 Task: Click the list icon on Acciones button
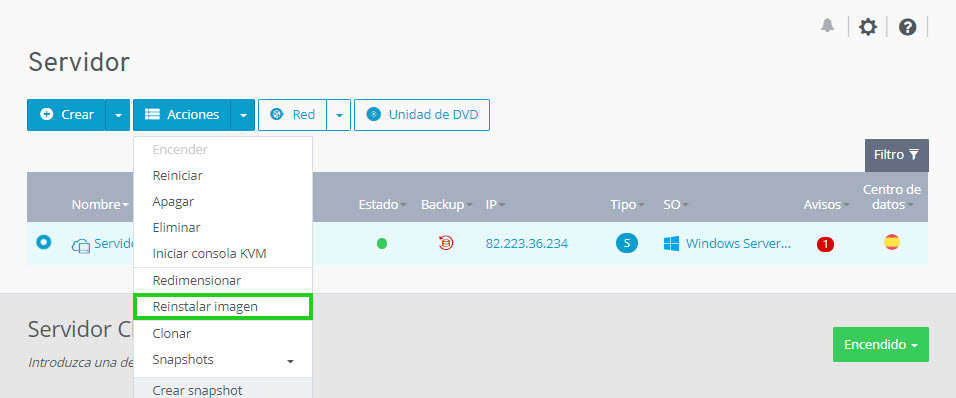152,115
